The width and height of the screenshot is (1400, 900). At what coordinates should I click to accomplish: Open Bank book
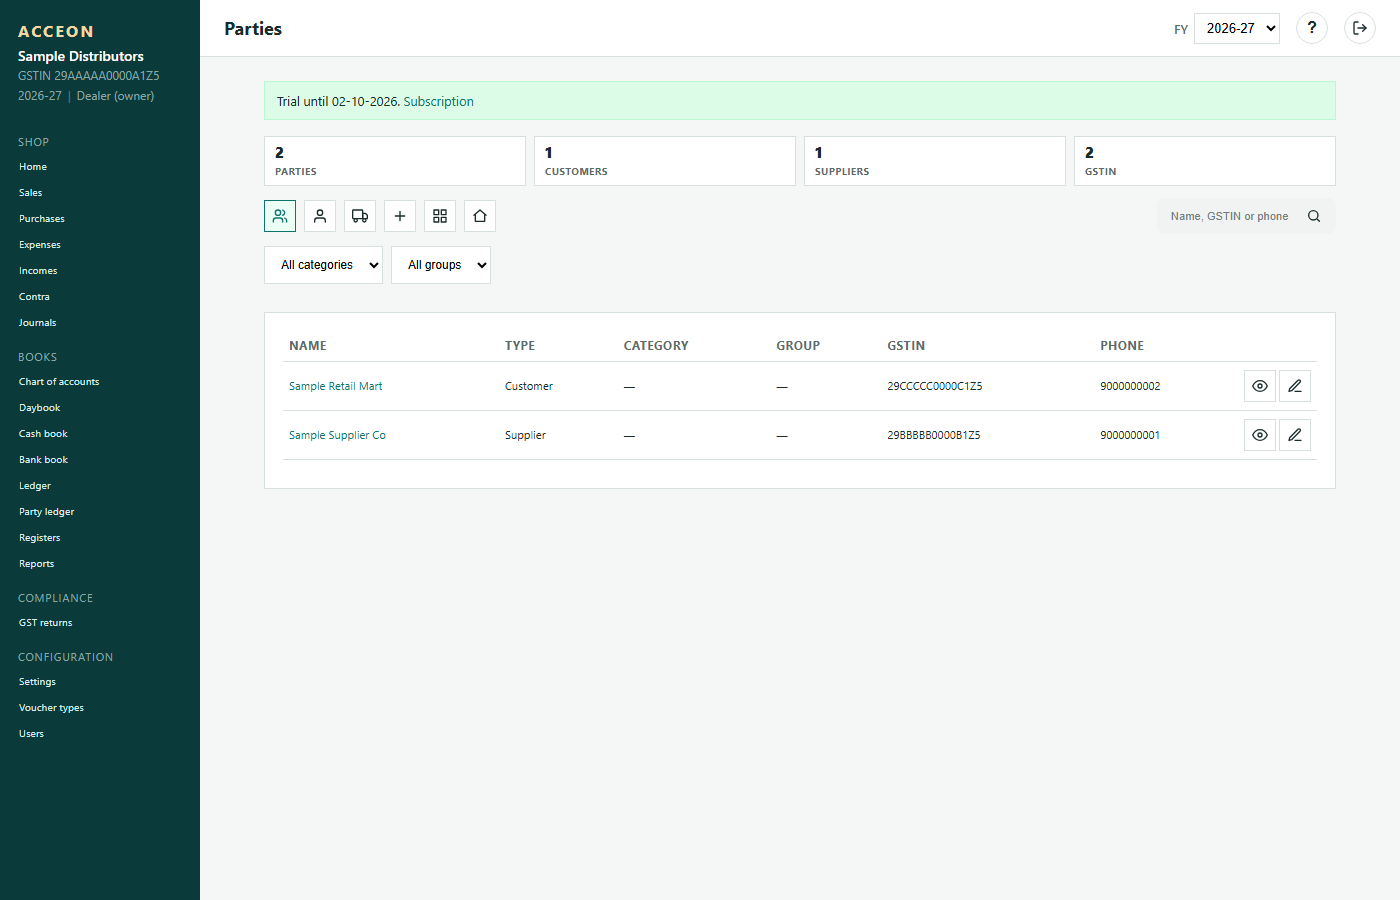(43, 460)
